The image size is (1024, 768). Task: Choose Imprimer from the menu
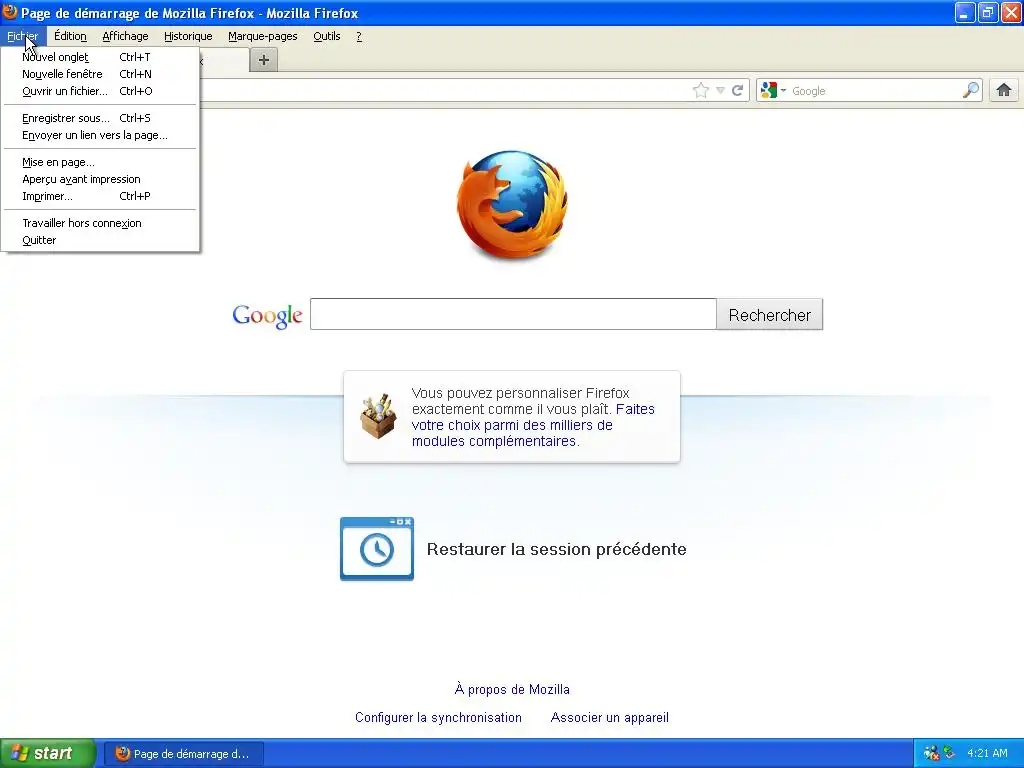pyautogui.click(x=101, y=196)
